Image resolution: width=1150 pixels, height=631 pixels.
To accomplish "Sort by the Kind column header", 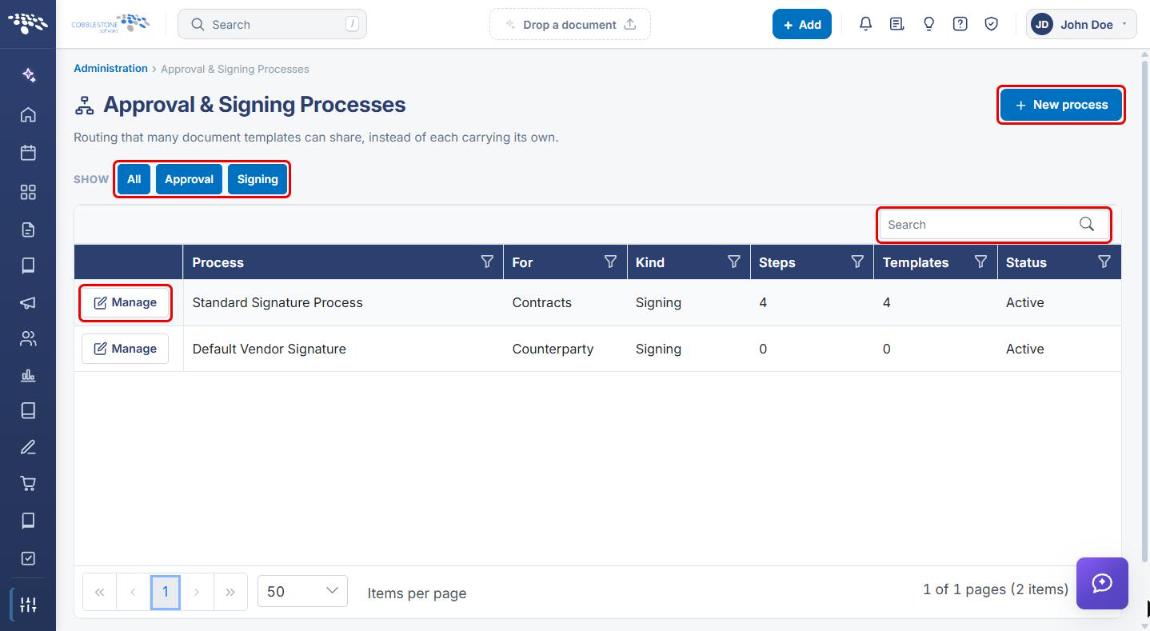I will (650, 263).
